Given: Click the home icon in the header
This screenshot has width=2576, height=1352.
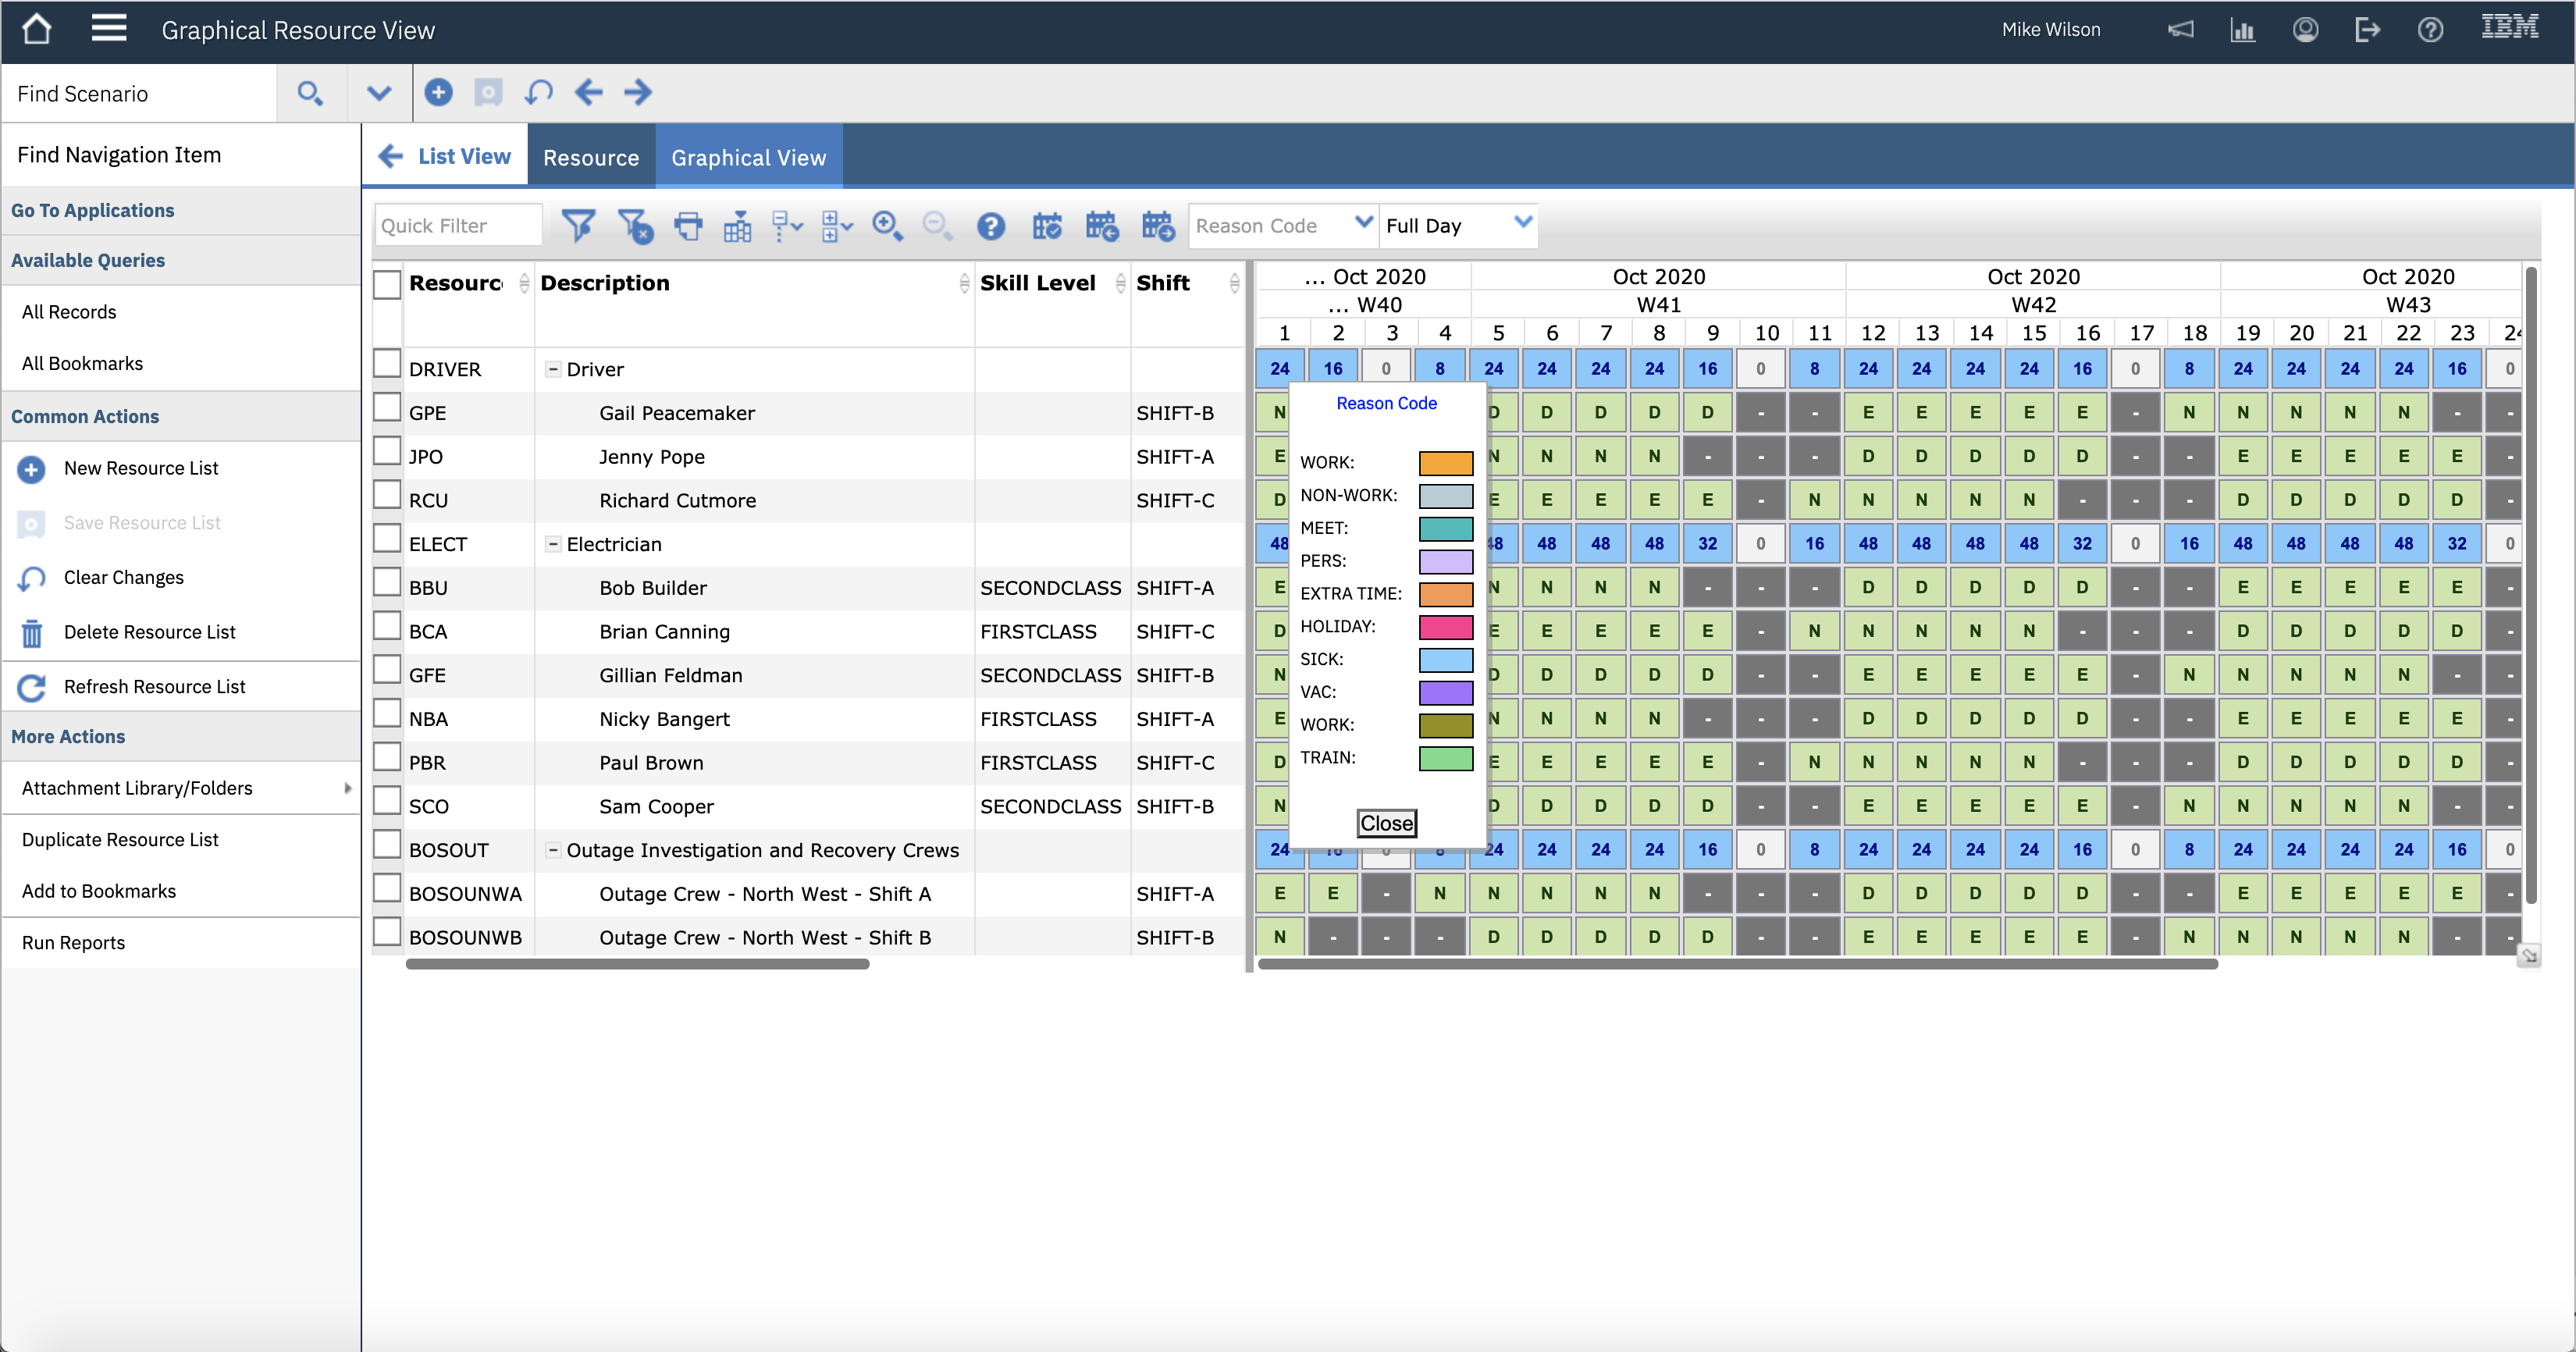Looking at the screenshot, I should point(36,29).
